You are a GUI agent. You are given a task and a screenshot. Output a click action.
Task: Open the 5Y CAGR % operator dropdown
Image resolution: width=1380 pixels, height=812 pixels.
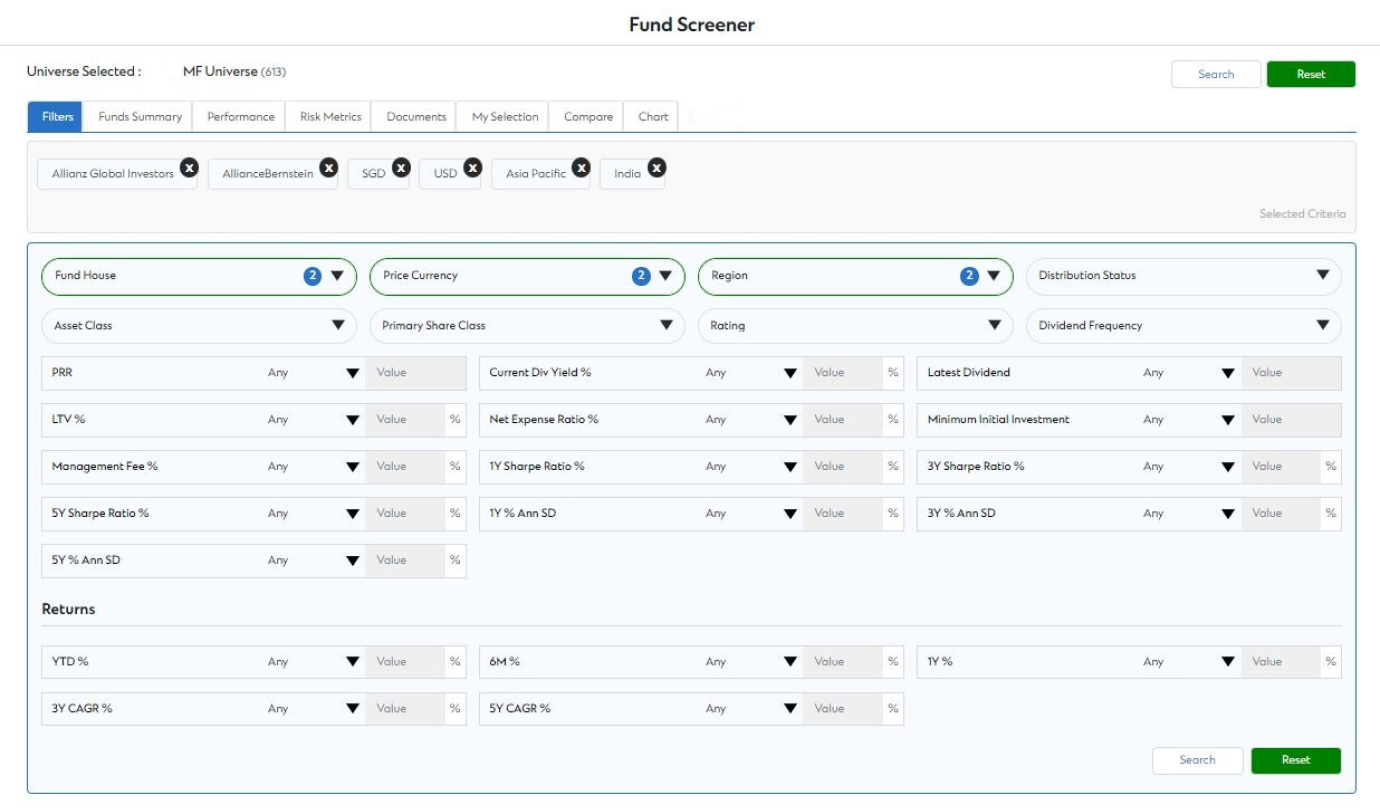(x=750, y=709)
